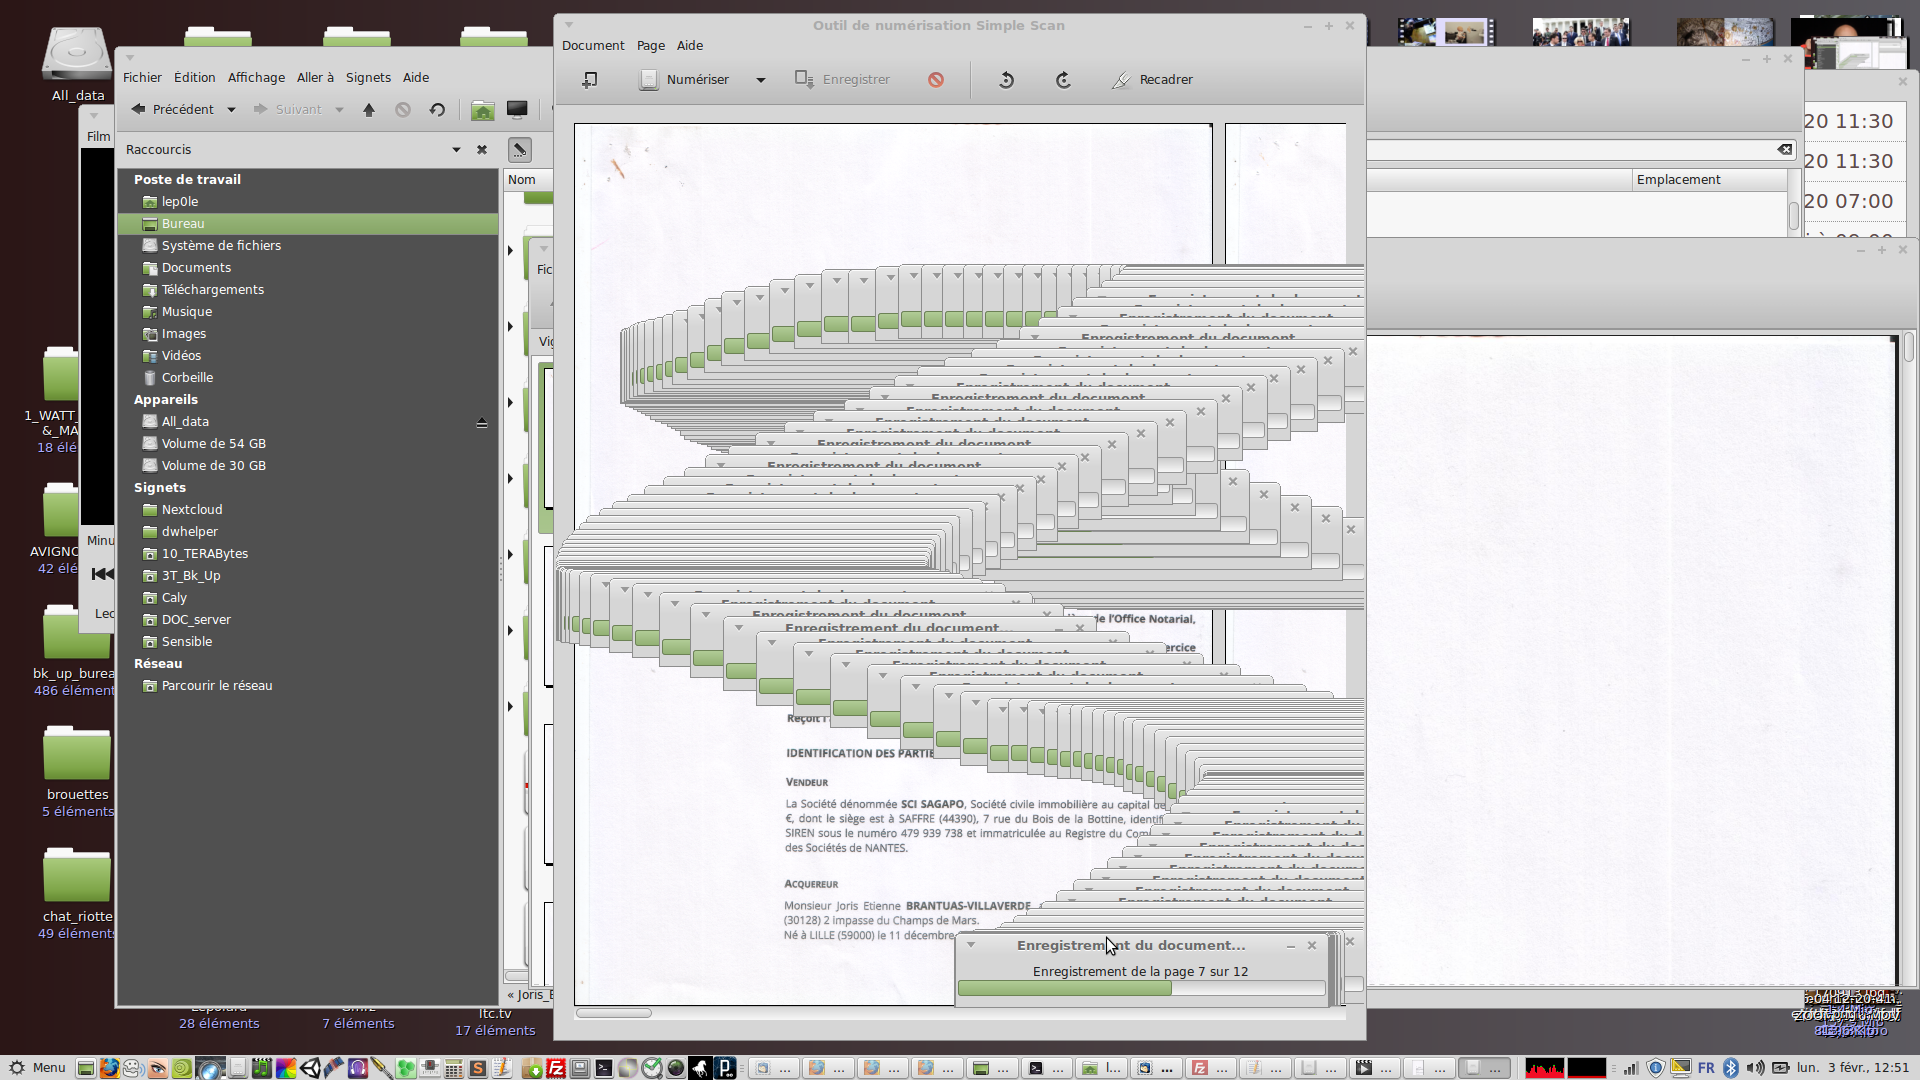Open the Numériser dropdown arrow
The width and height of the screenshot is (1920, 1080).
761,80
